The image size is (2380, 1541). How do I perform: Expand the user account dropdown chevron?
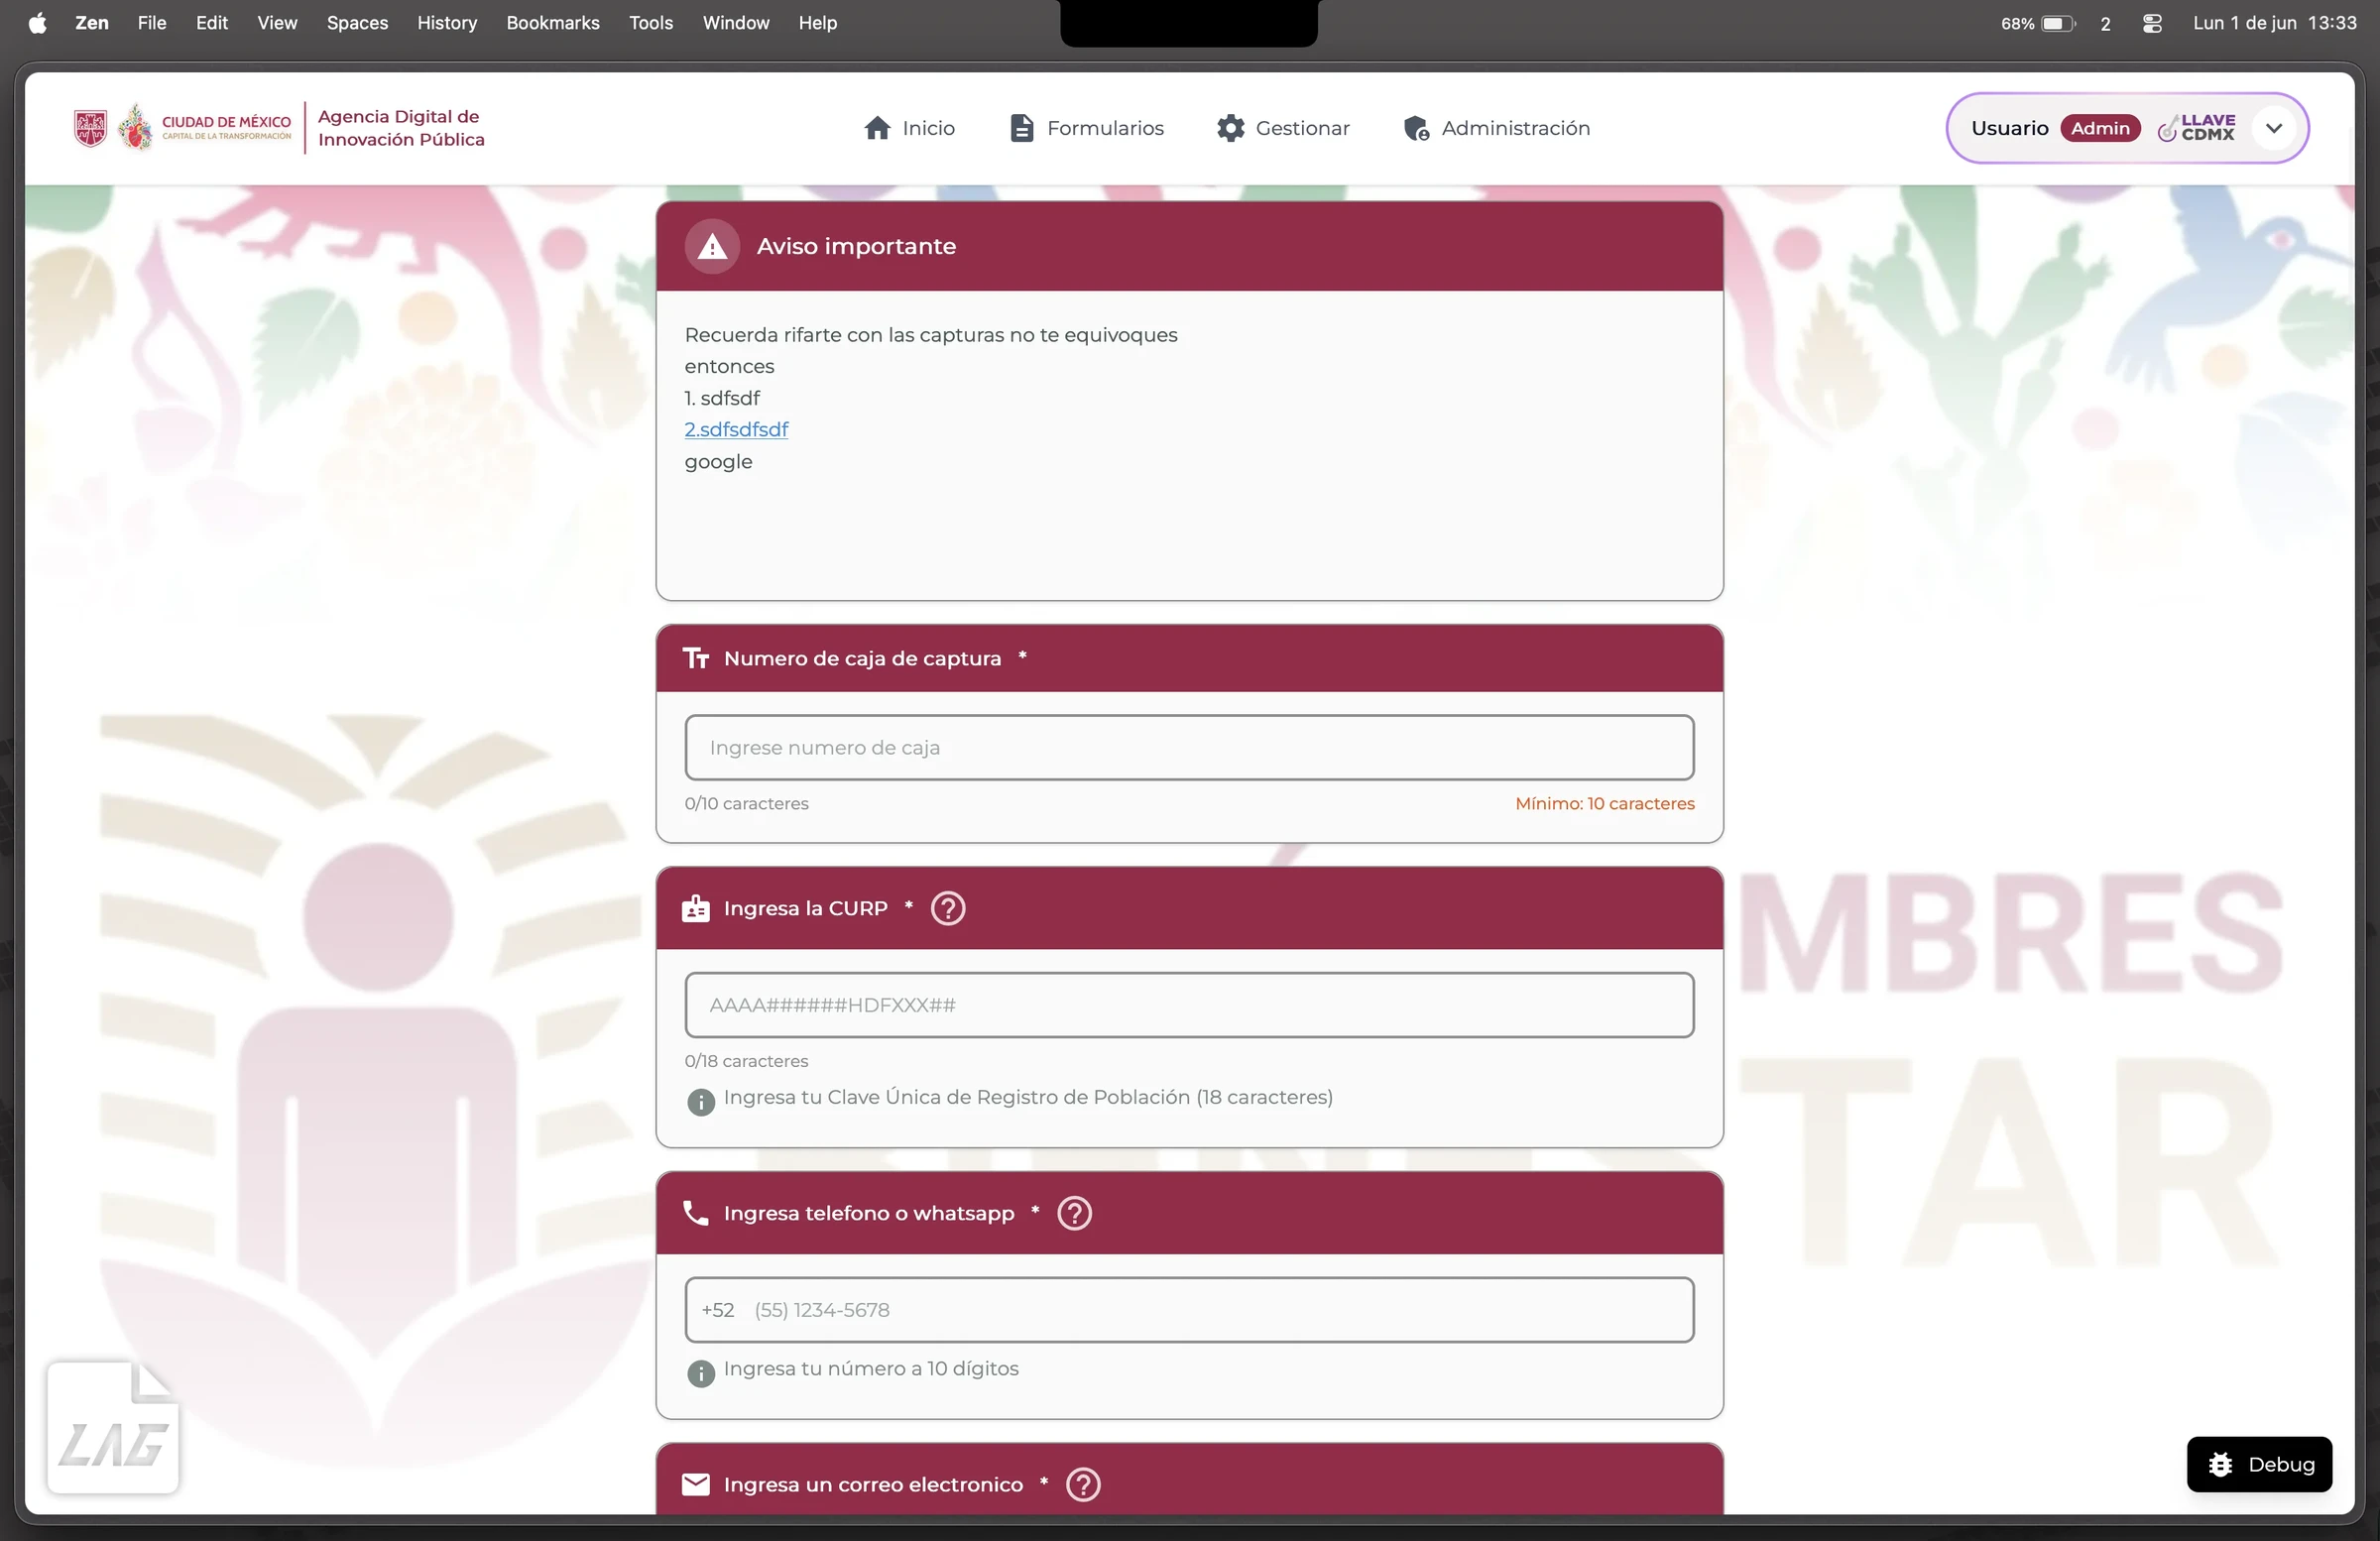(2274, 128)
